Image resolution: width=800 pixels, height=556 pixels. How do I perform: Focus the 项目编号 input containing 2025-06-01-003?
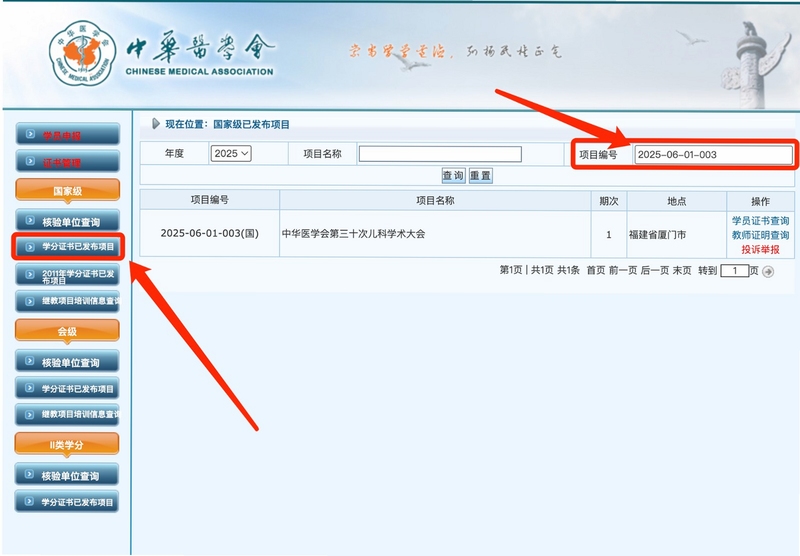713,155
